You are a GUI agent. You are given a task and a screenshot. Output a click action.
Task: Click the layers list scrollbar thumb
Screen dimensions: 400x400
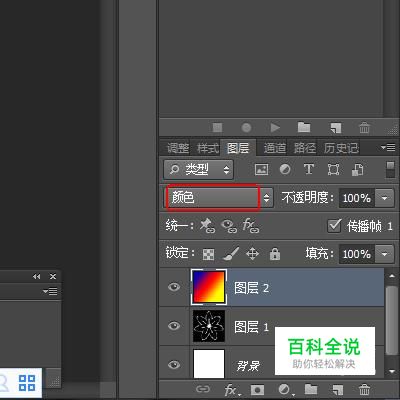coord(391,320)
